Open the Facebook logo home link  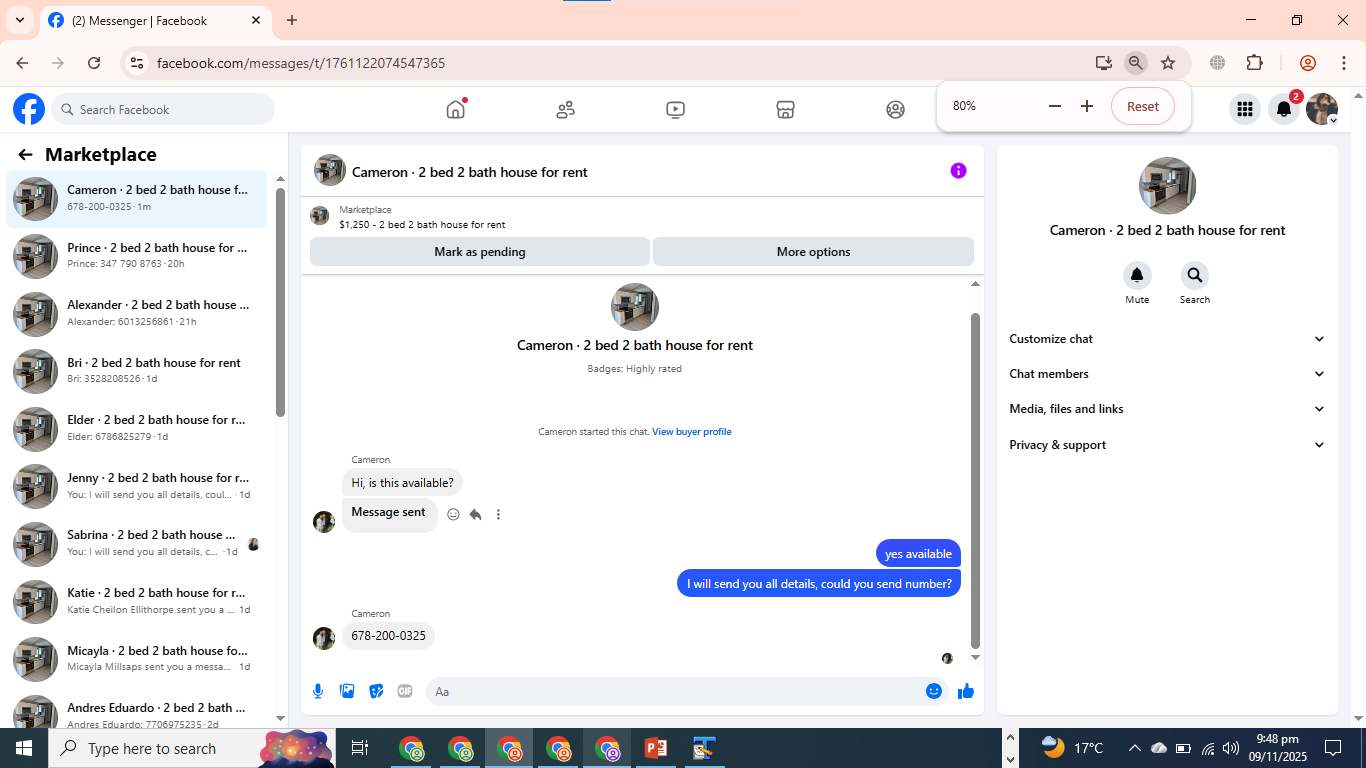pyautogui.click(x=29, y=109)
